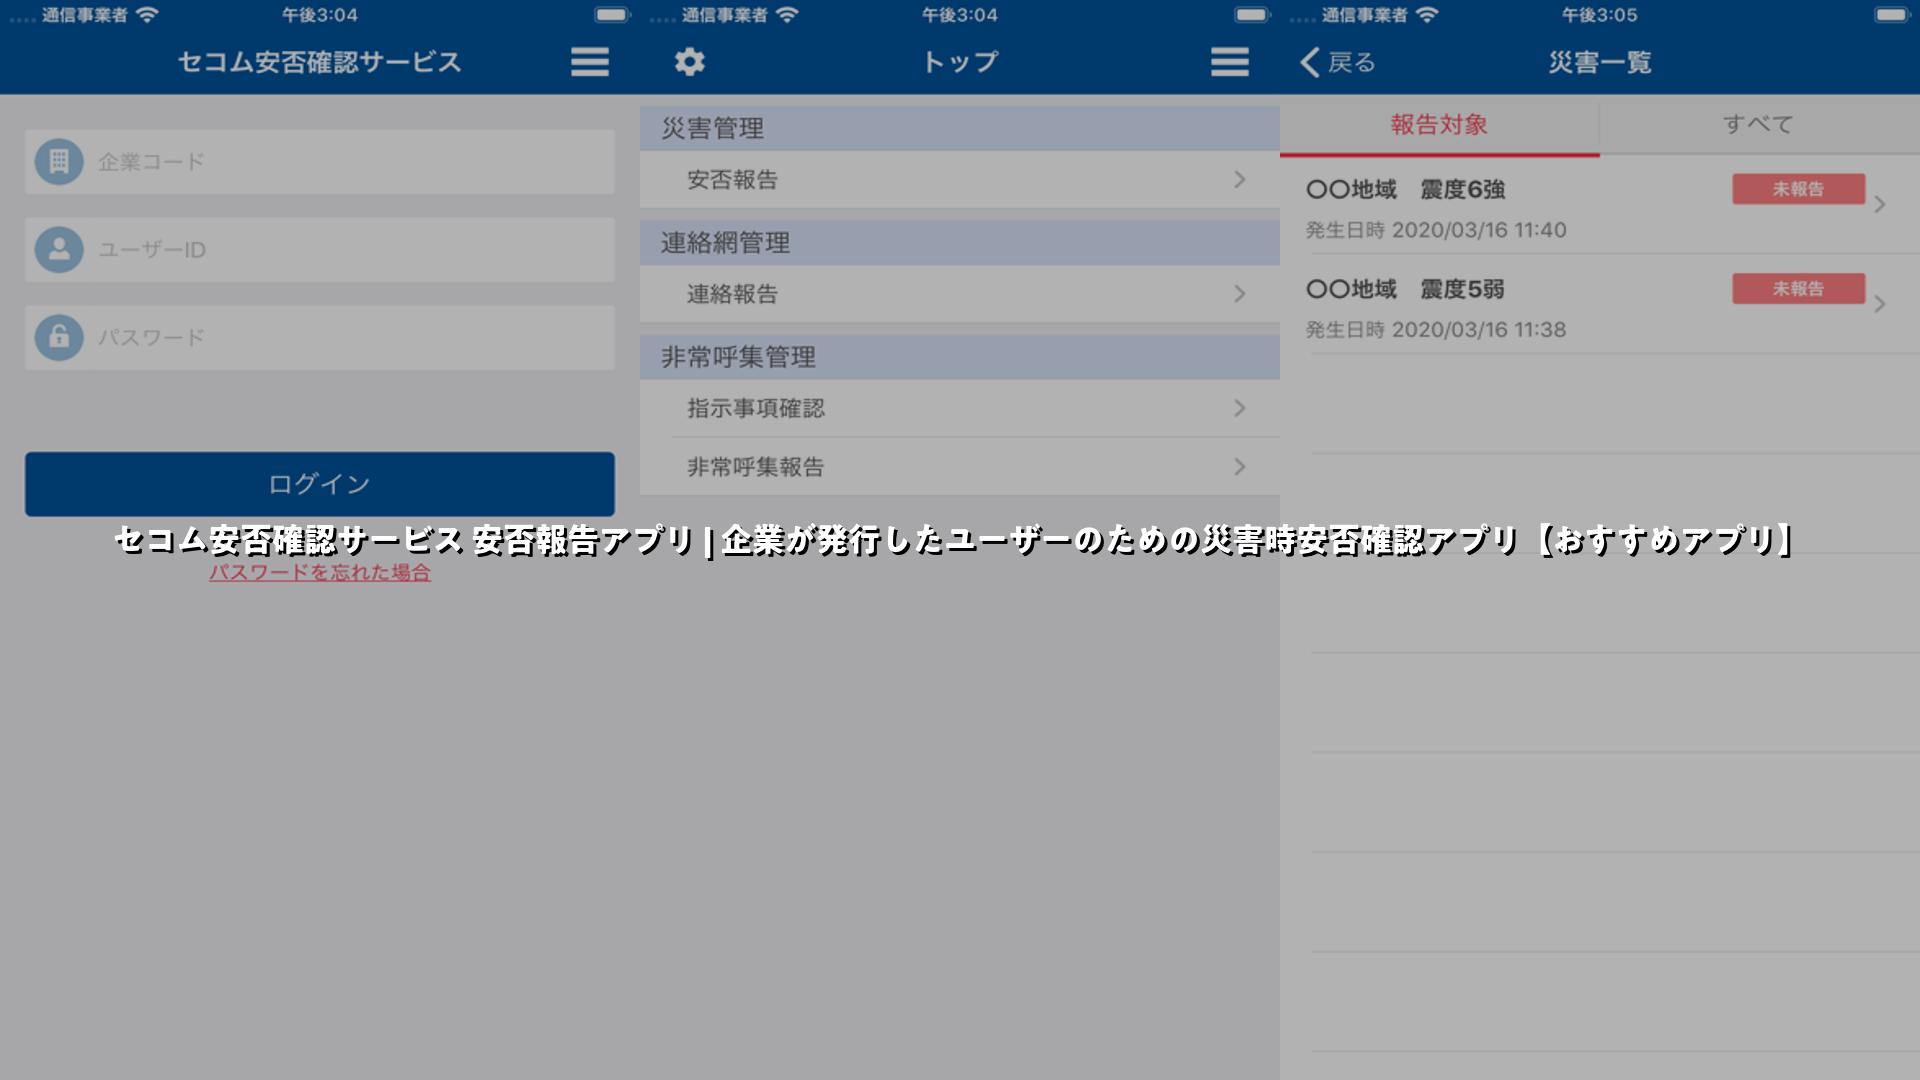1920x1080 pixels.
Task: Click the 連絡網管理 section header
Action: 960,242
